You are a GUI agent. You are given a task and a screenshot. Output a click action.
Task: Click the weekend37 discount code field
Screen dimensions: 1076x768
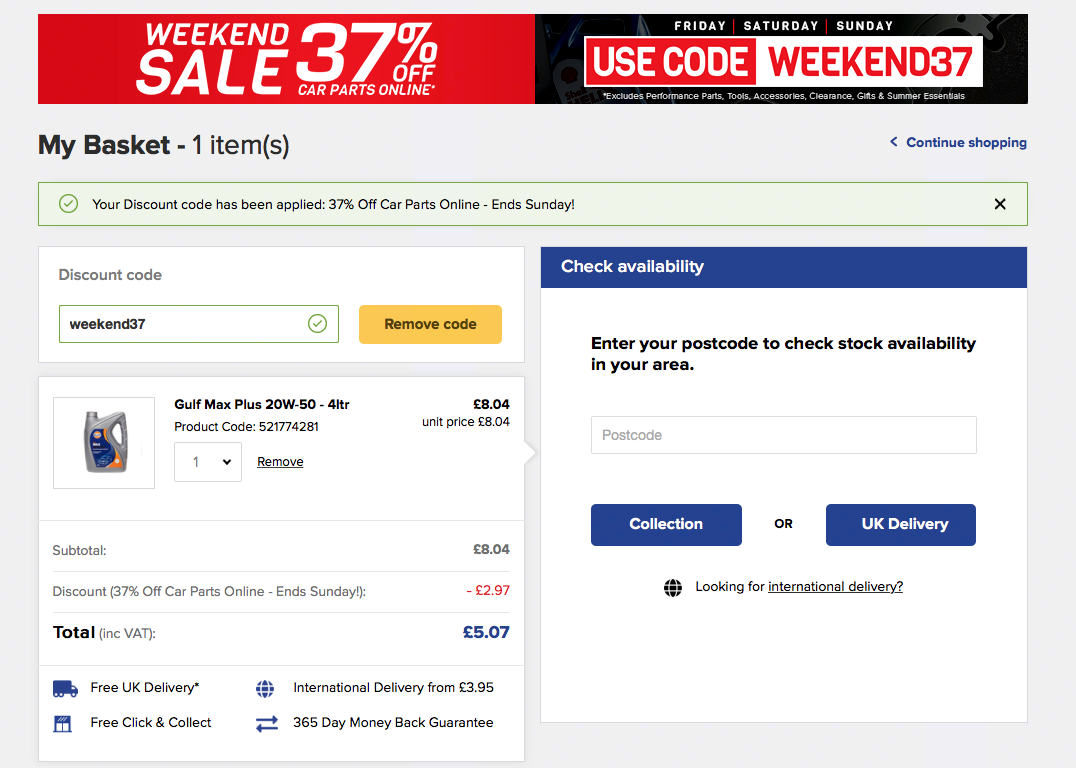point(199,324)
